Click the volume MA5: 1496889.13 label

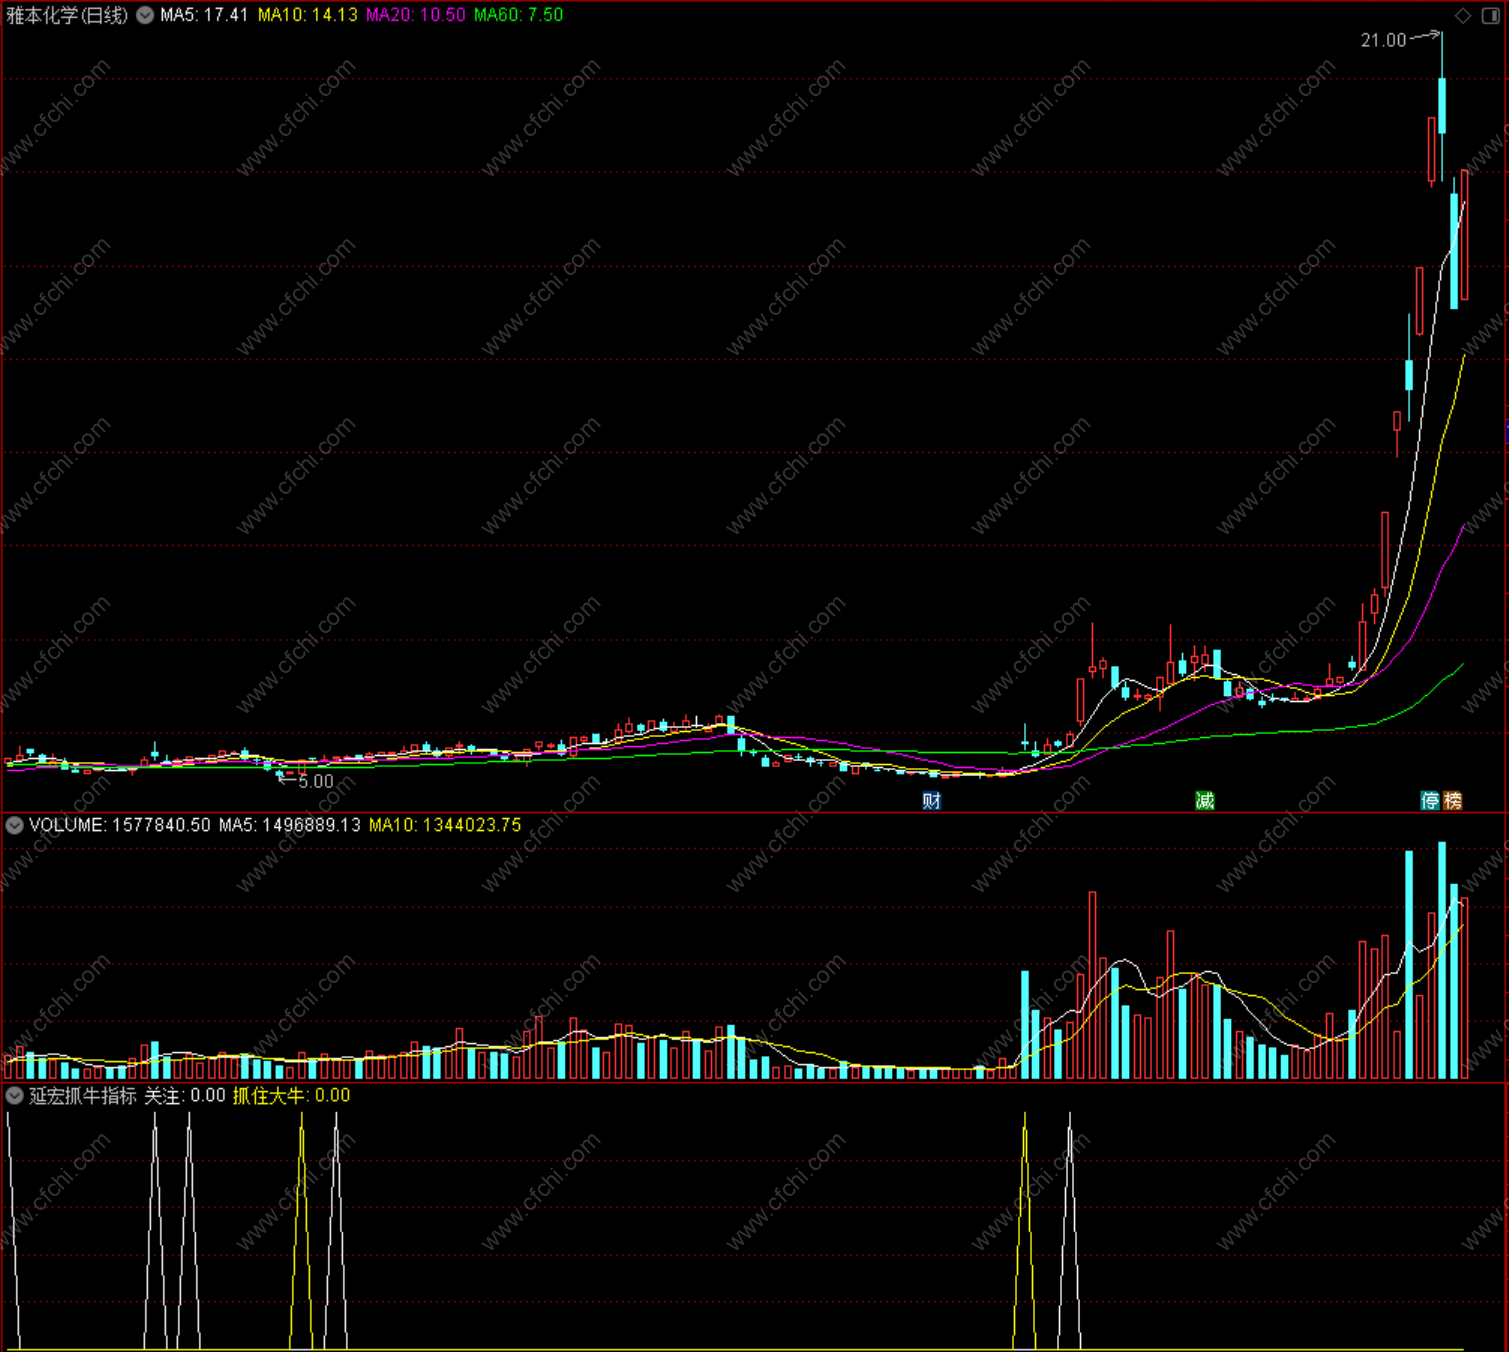click(290, 825)
